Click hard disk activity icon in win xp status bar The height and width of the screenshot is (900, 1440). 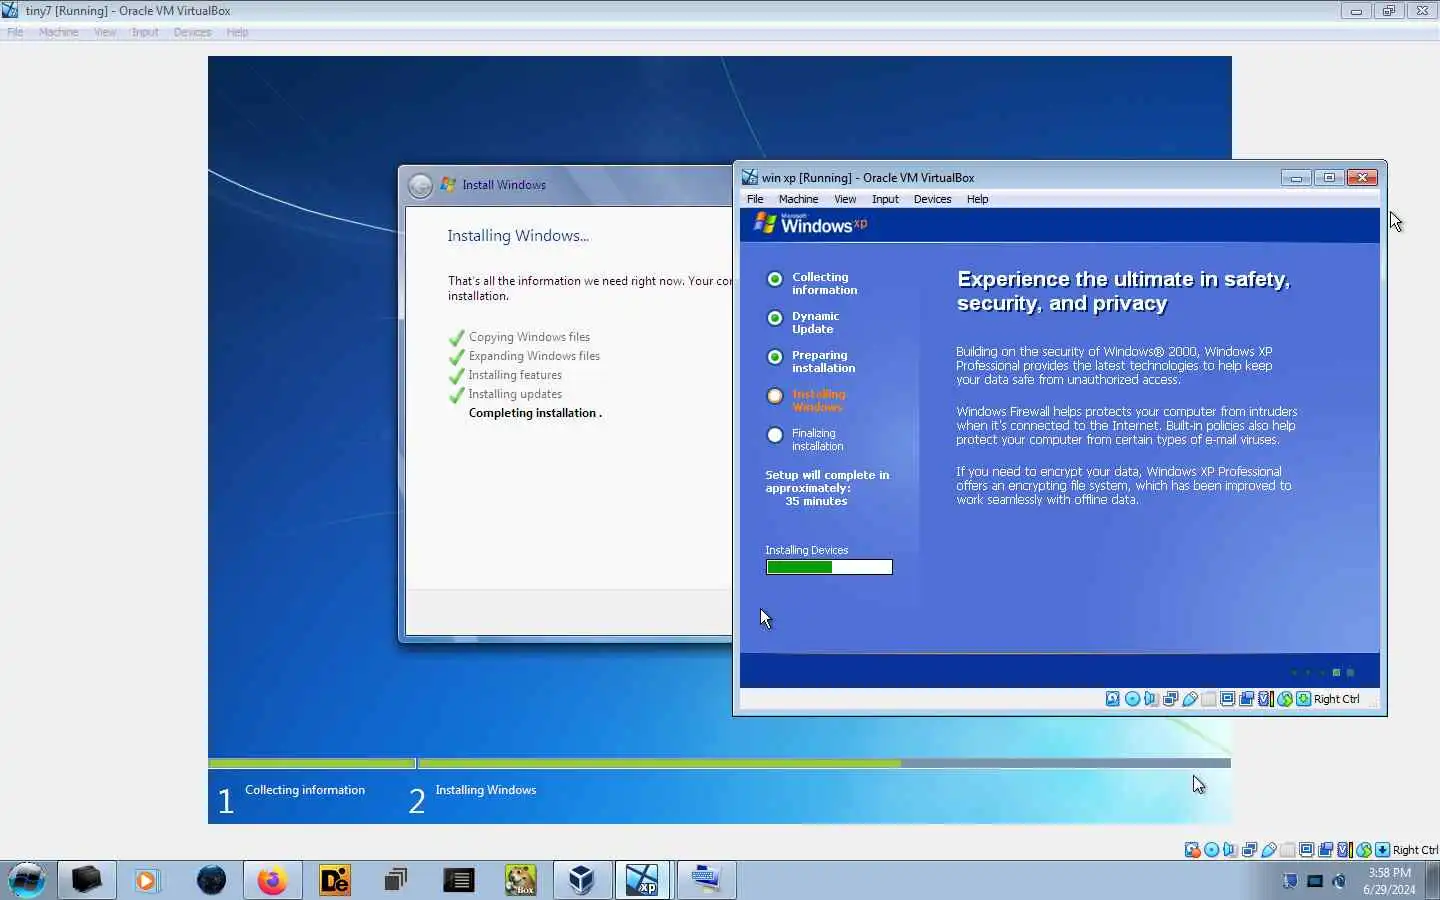click(1112, 699)
